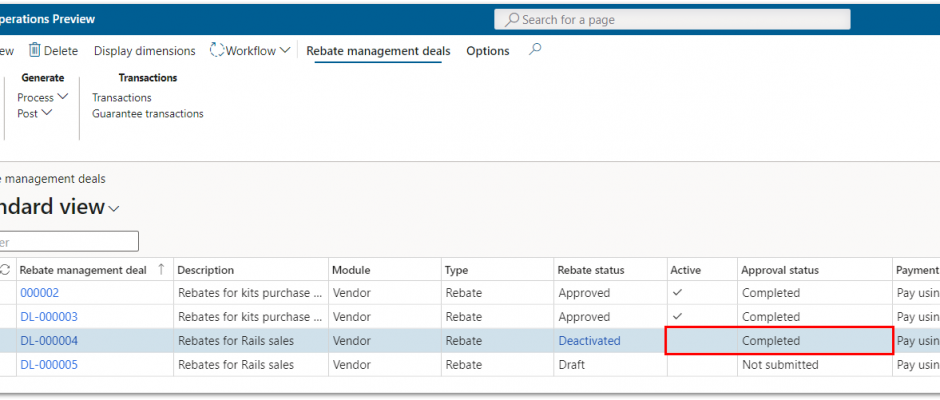Open the Options tab

pos(488,51)
